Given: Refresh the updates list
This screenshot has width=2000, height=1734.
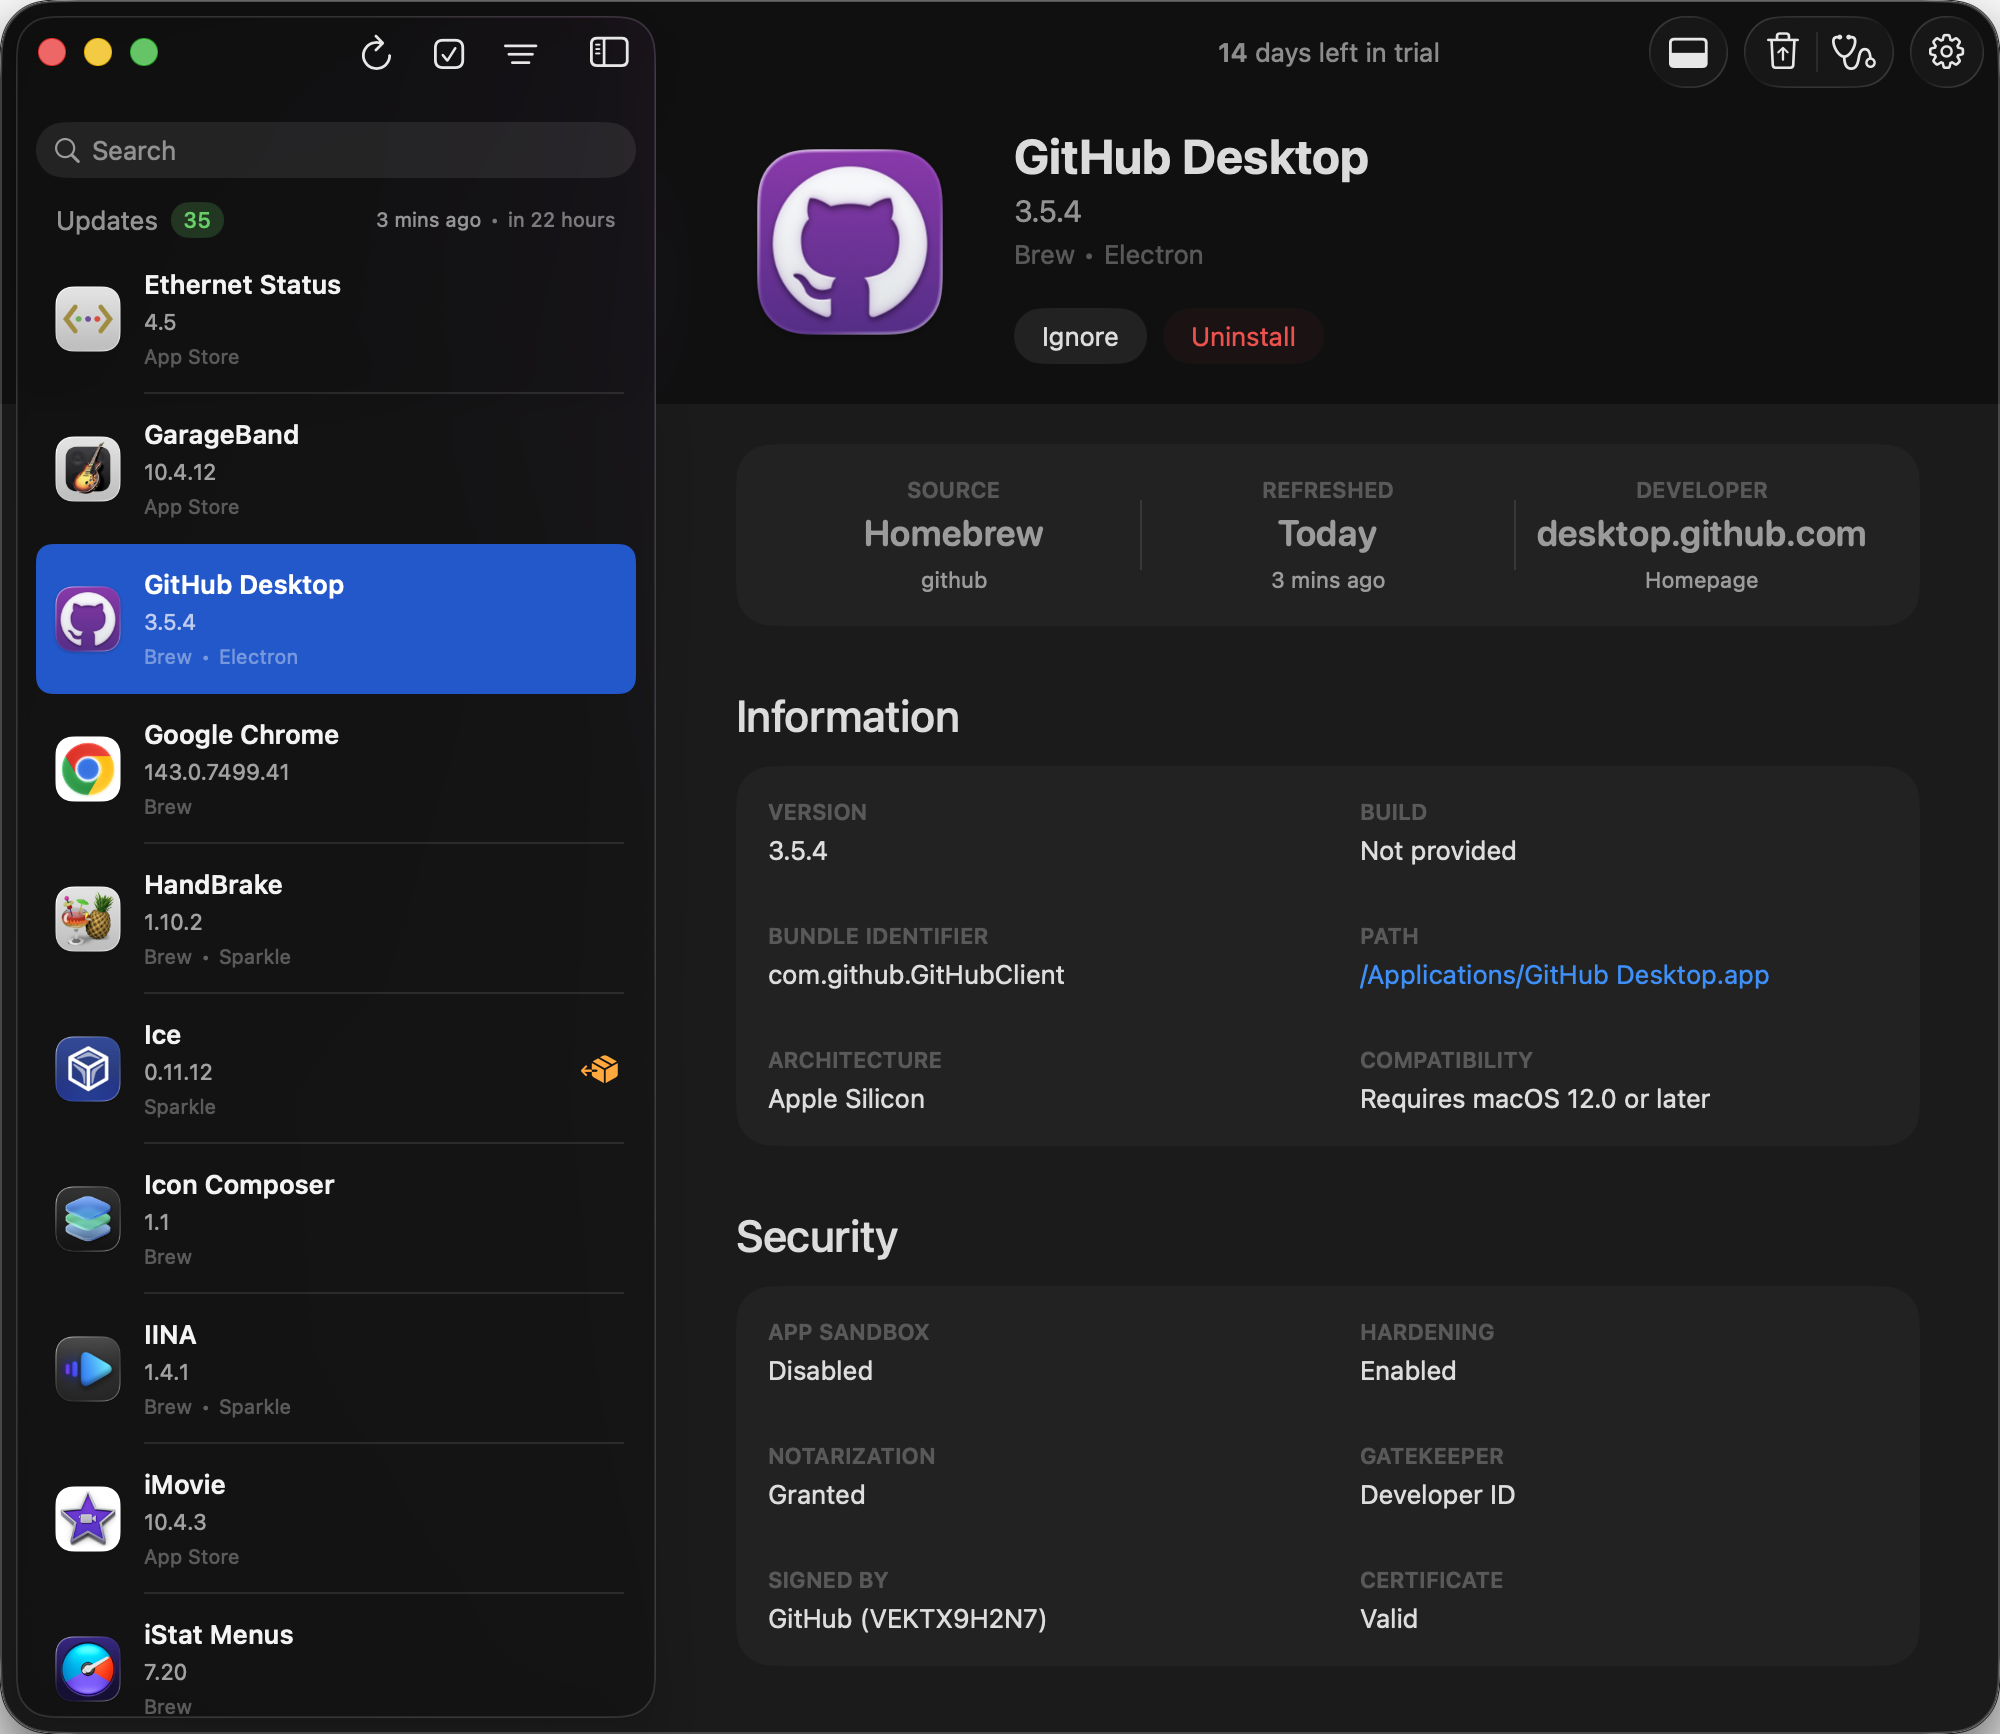Looking at the screenshot, I should pos(376,53).
